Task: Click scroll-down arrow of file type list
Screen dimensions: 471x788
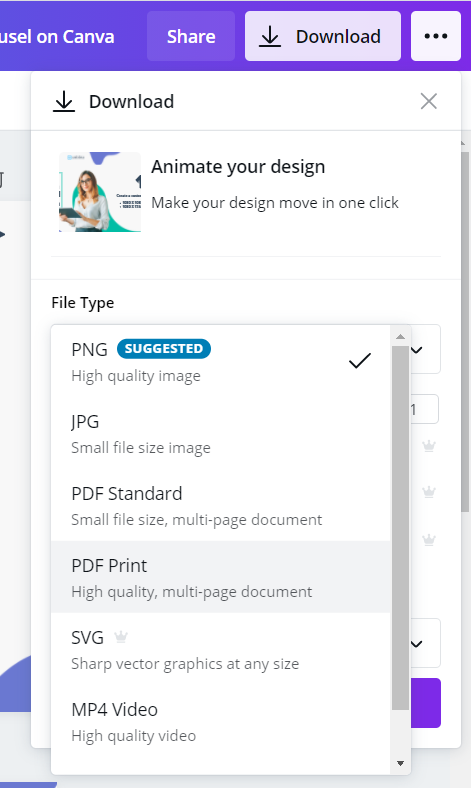Action: click(x=401, y=763)
